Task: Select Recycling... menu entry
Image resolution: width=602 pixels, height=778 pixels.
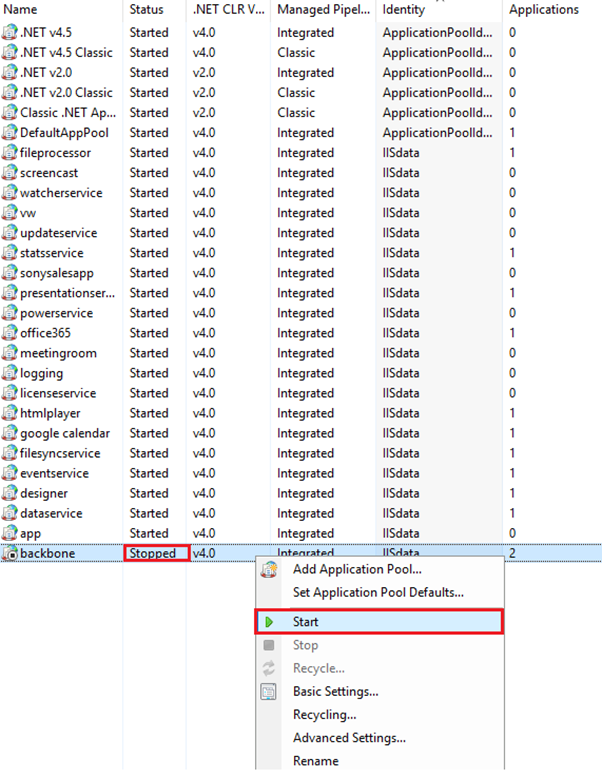Action: 324,715
